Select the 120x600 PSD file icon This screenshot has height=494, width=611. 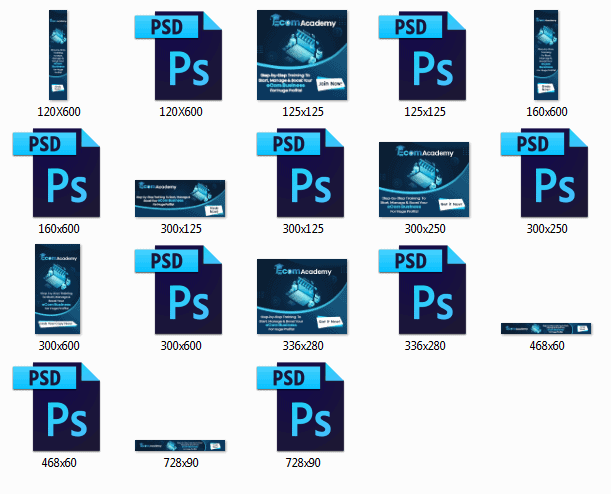click(180, 55)
